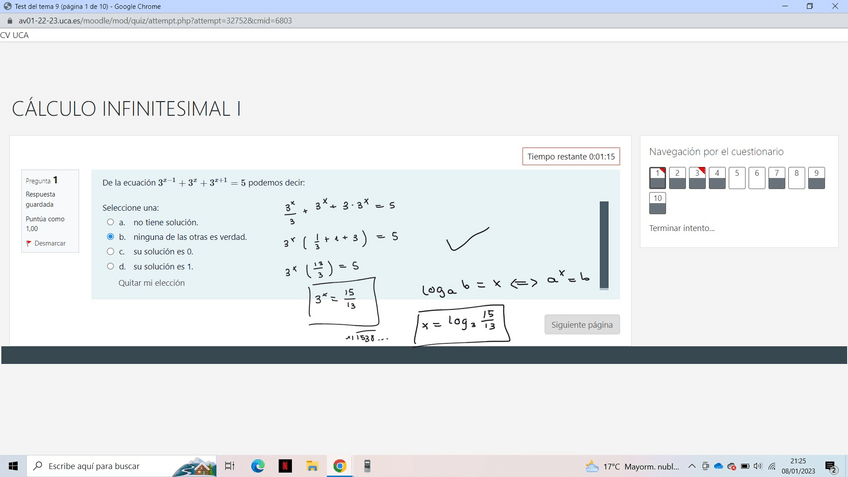Open the phone app icon on taskbar
This screenshot has height=477, width=848.
click(367, 466)
